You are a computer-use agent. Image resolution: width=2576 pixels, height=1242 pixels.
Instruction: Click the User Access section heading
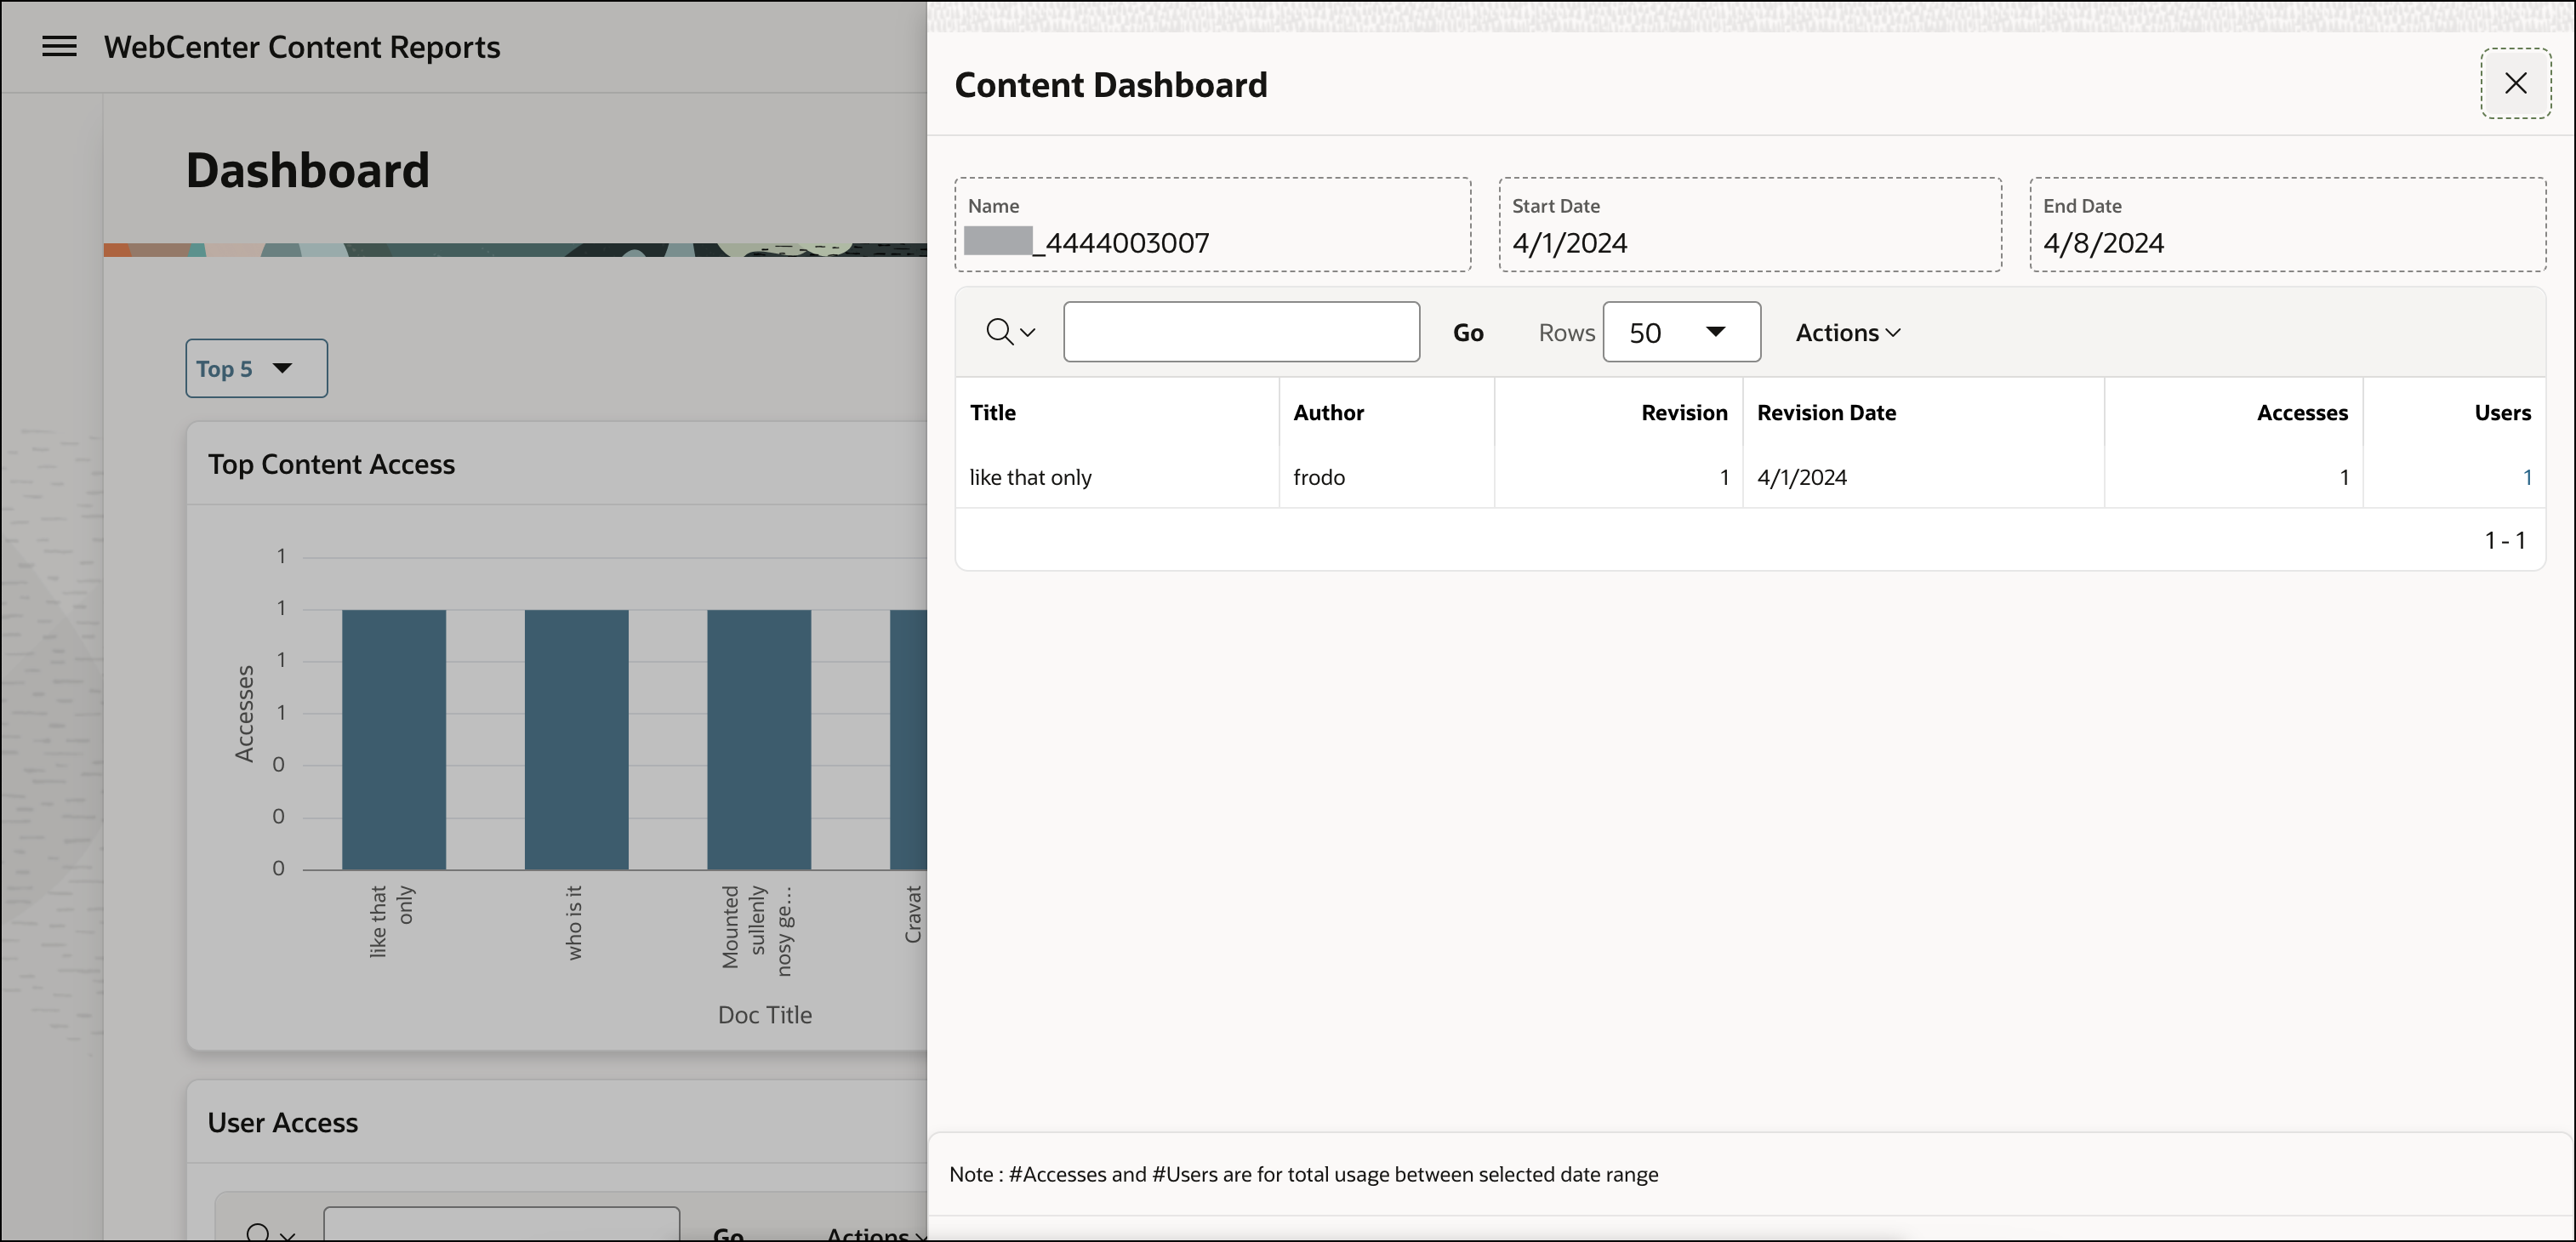point(282,1122)
